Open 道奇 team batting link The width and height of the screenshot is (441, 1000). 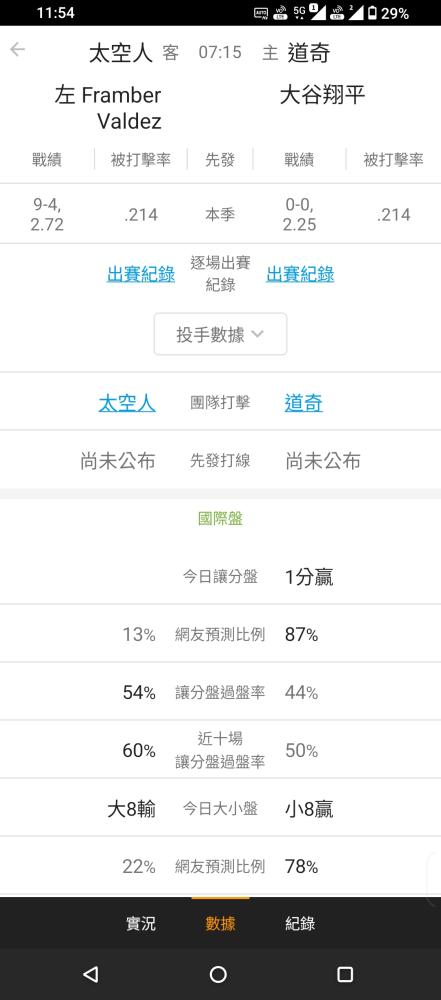pyautogui.click(x=304, y=403)
